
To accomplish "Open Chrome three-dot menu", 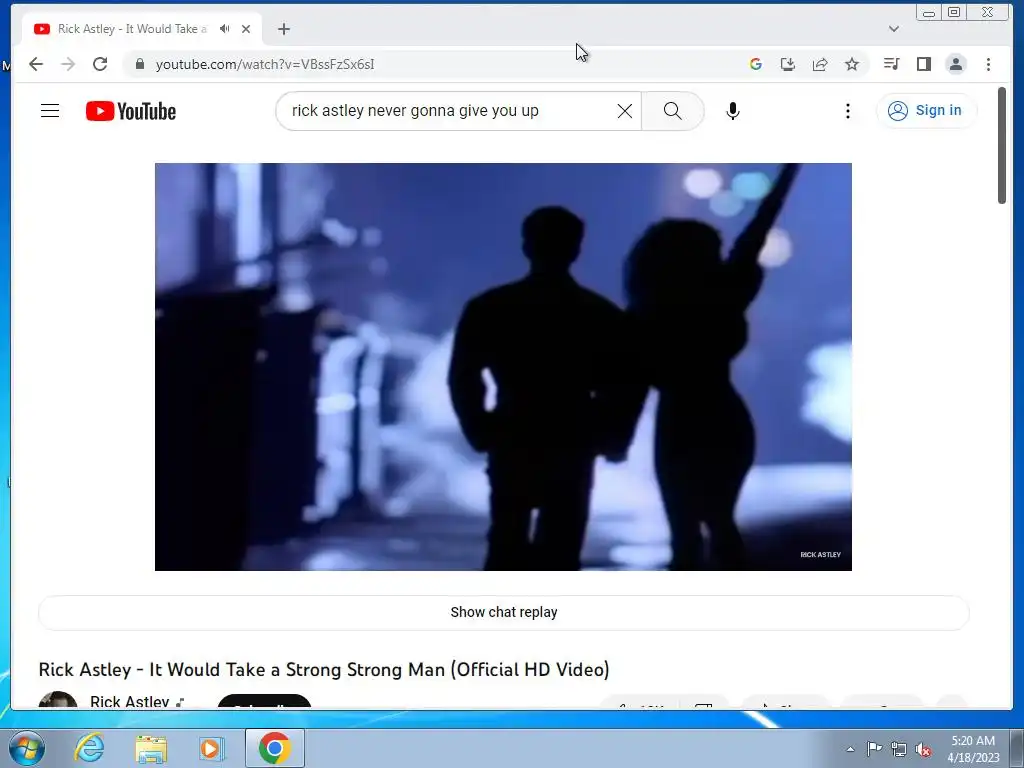I will click(x=988, y=64).
